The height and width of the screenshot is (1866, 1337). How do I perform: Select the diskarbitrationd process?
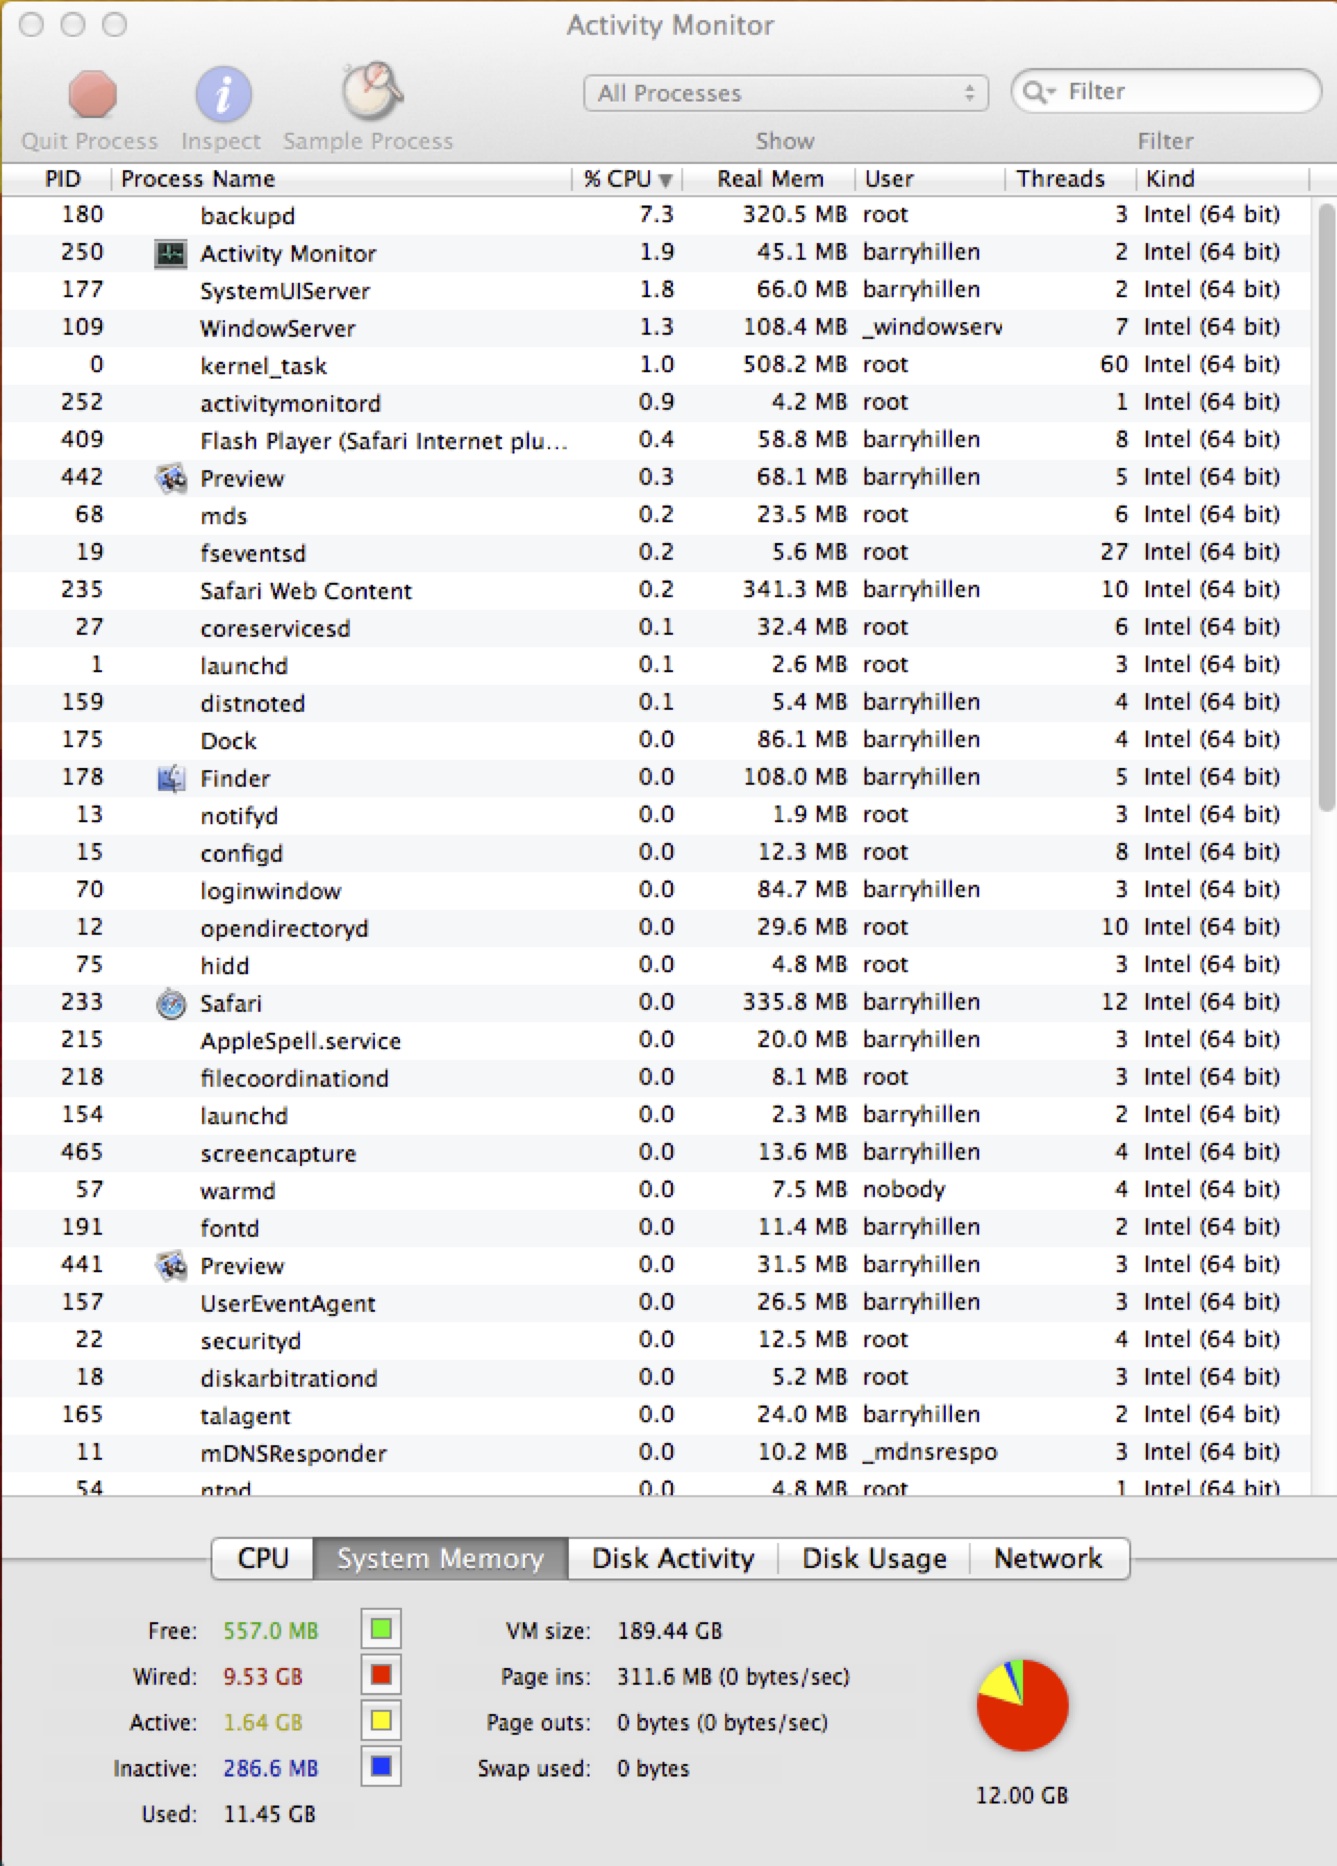[656, 1378]
